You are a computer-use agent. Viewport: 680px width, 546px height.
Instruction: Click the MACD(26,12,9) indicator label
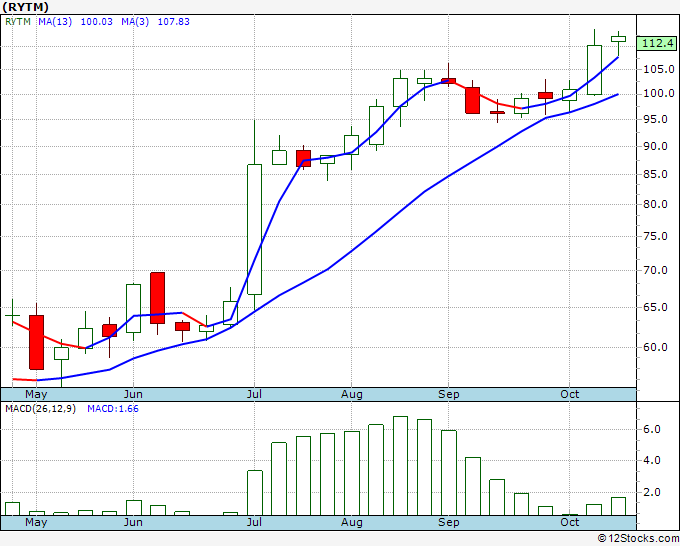[x=40, y=409]
